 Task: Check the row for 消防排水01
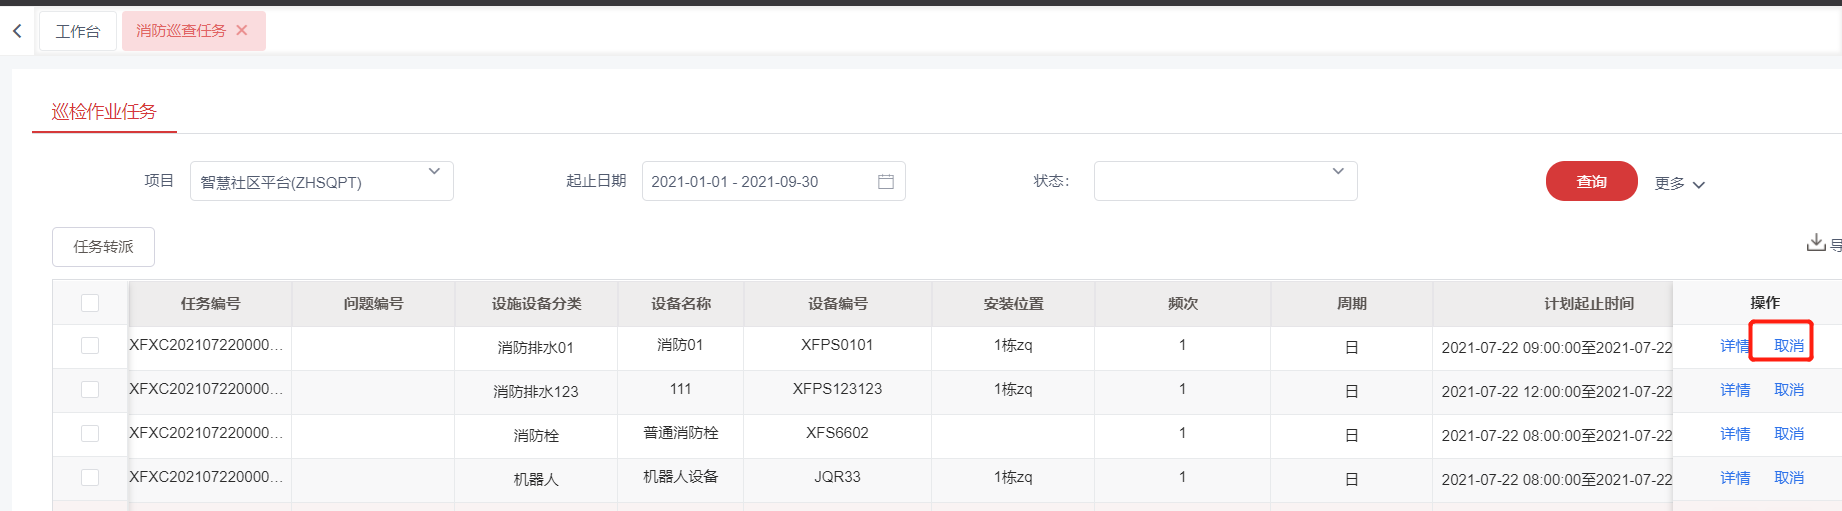coord(90,346)
